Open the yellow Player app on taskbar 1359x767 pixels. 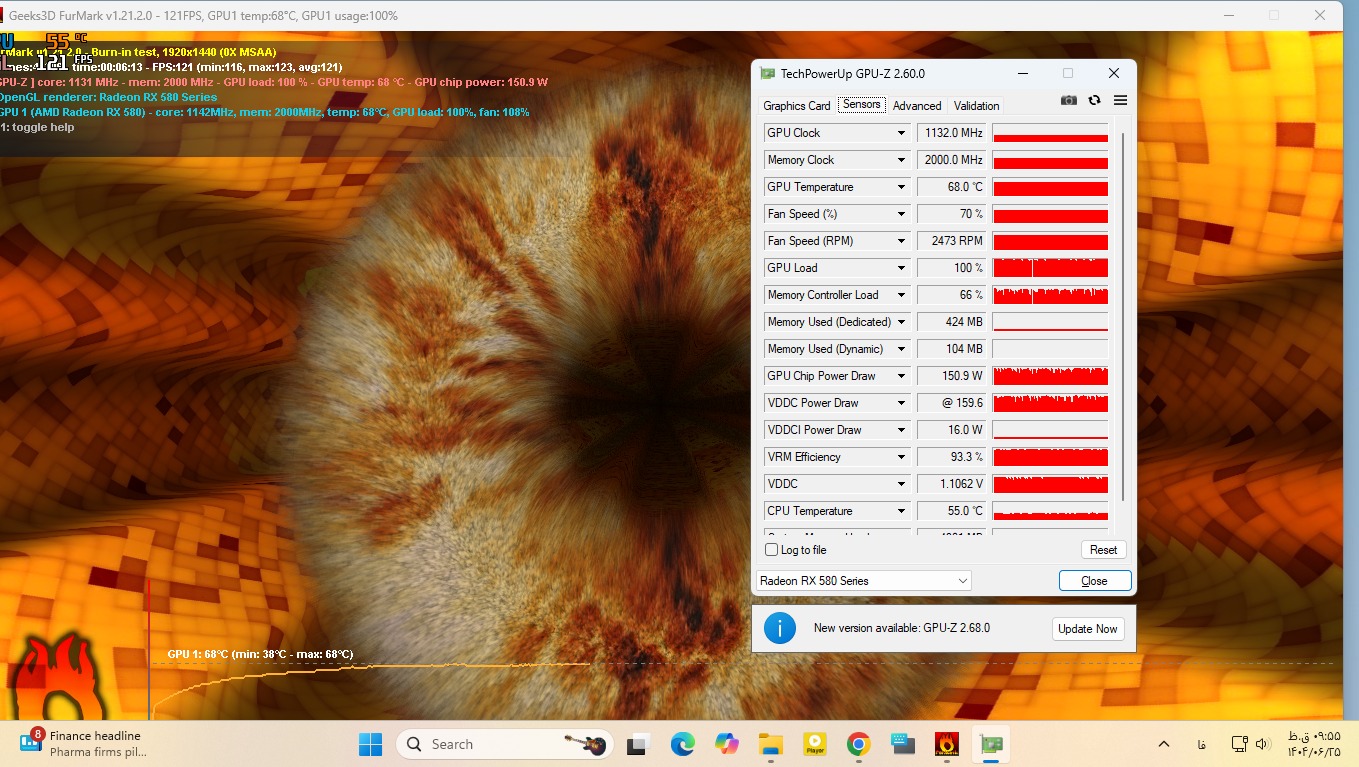tap(814, 744)
